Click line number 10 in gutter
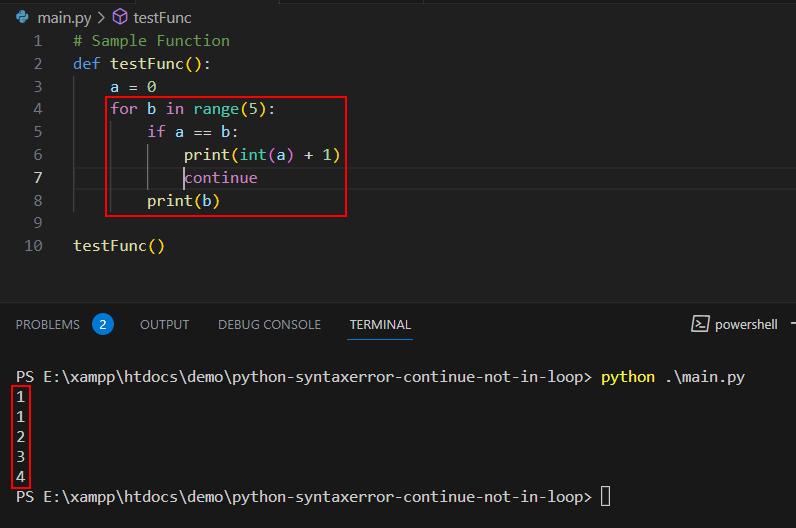Image resolution: width=796 pixels, height=528 pixels. tap(34, 246)
